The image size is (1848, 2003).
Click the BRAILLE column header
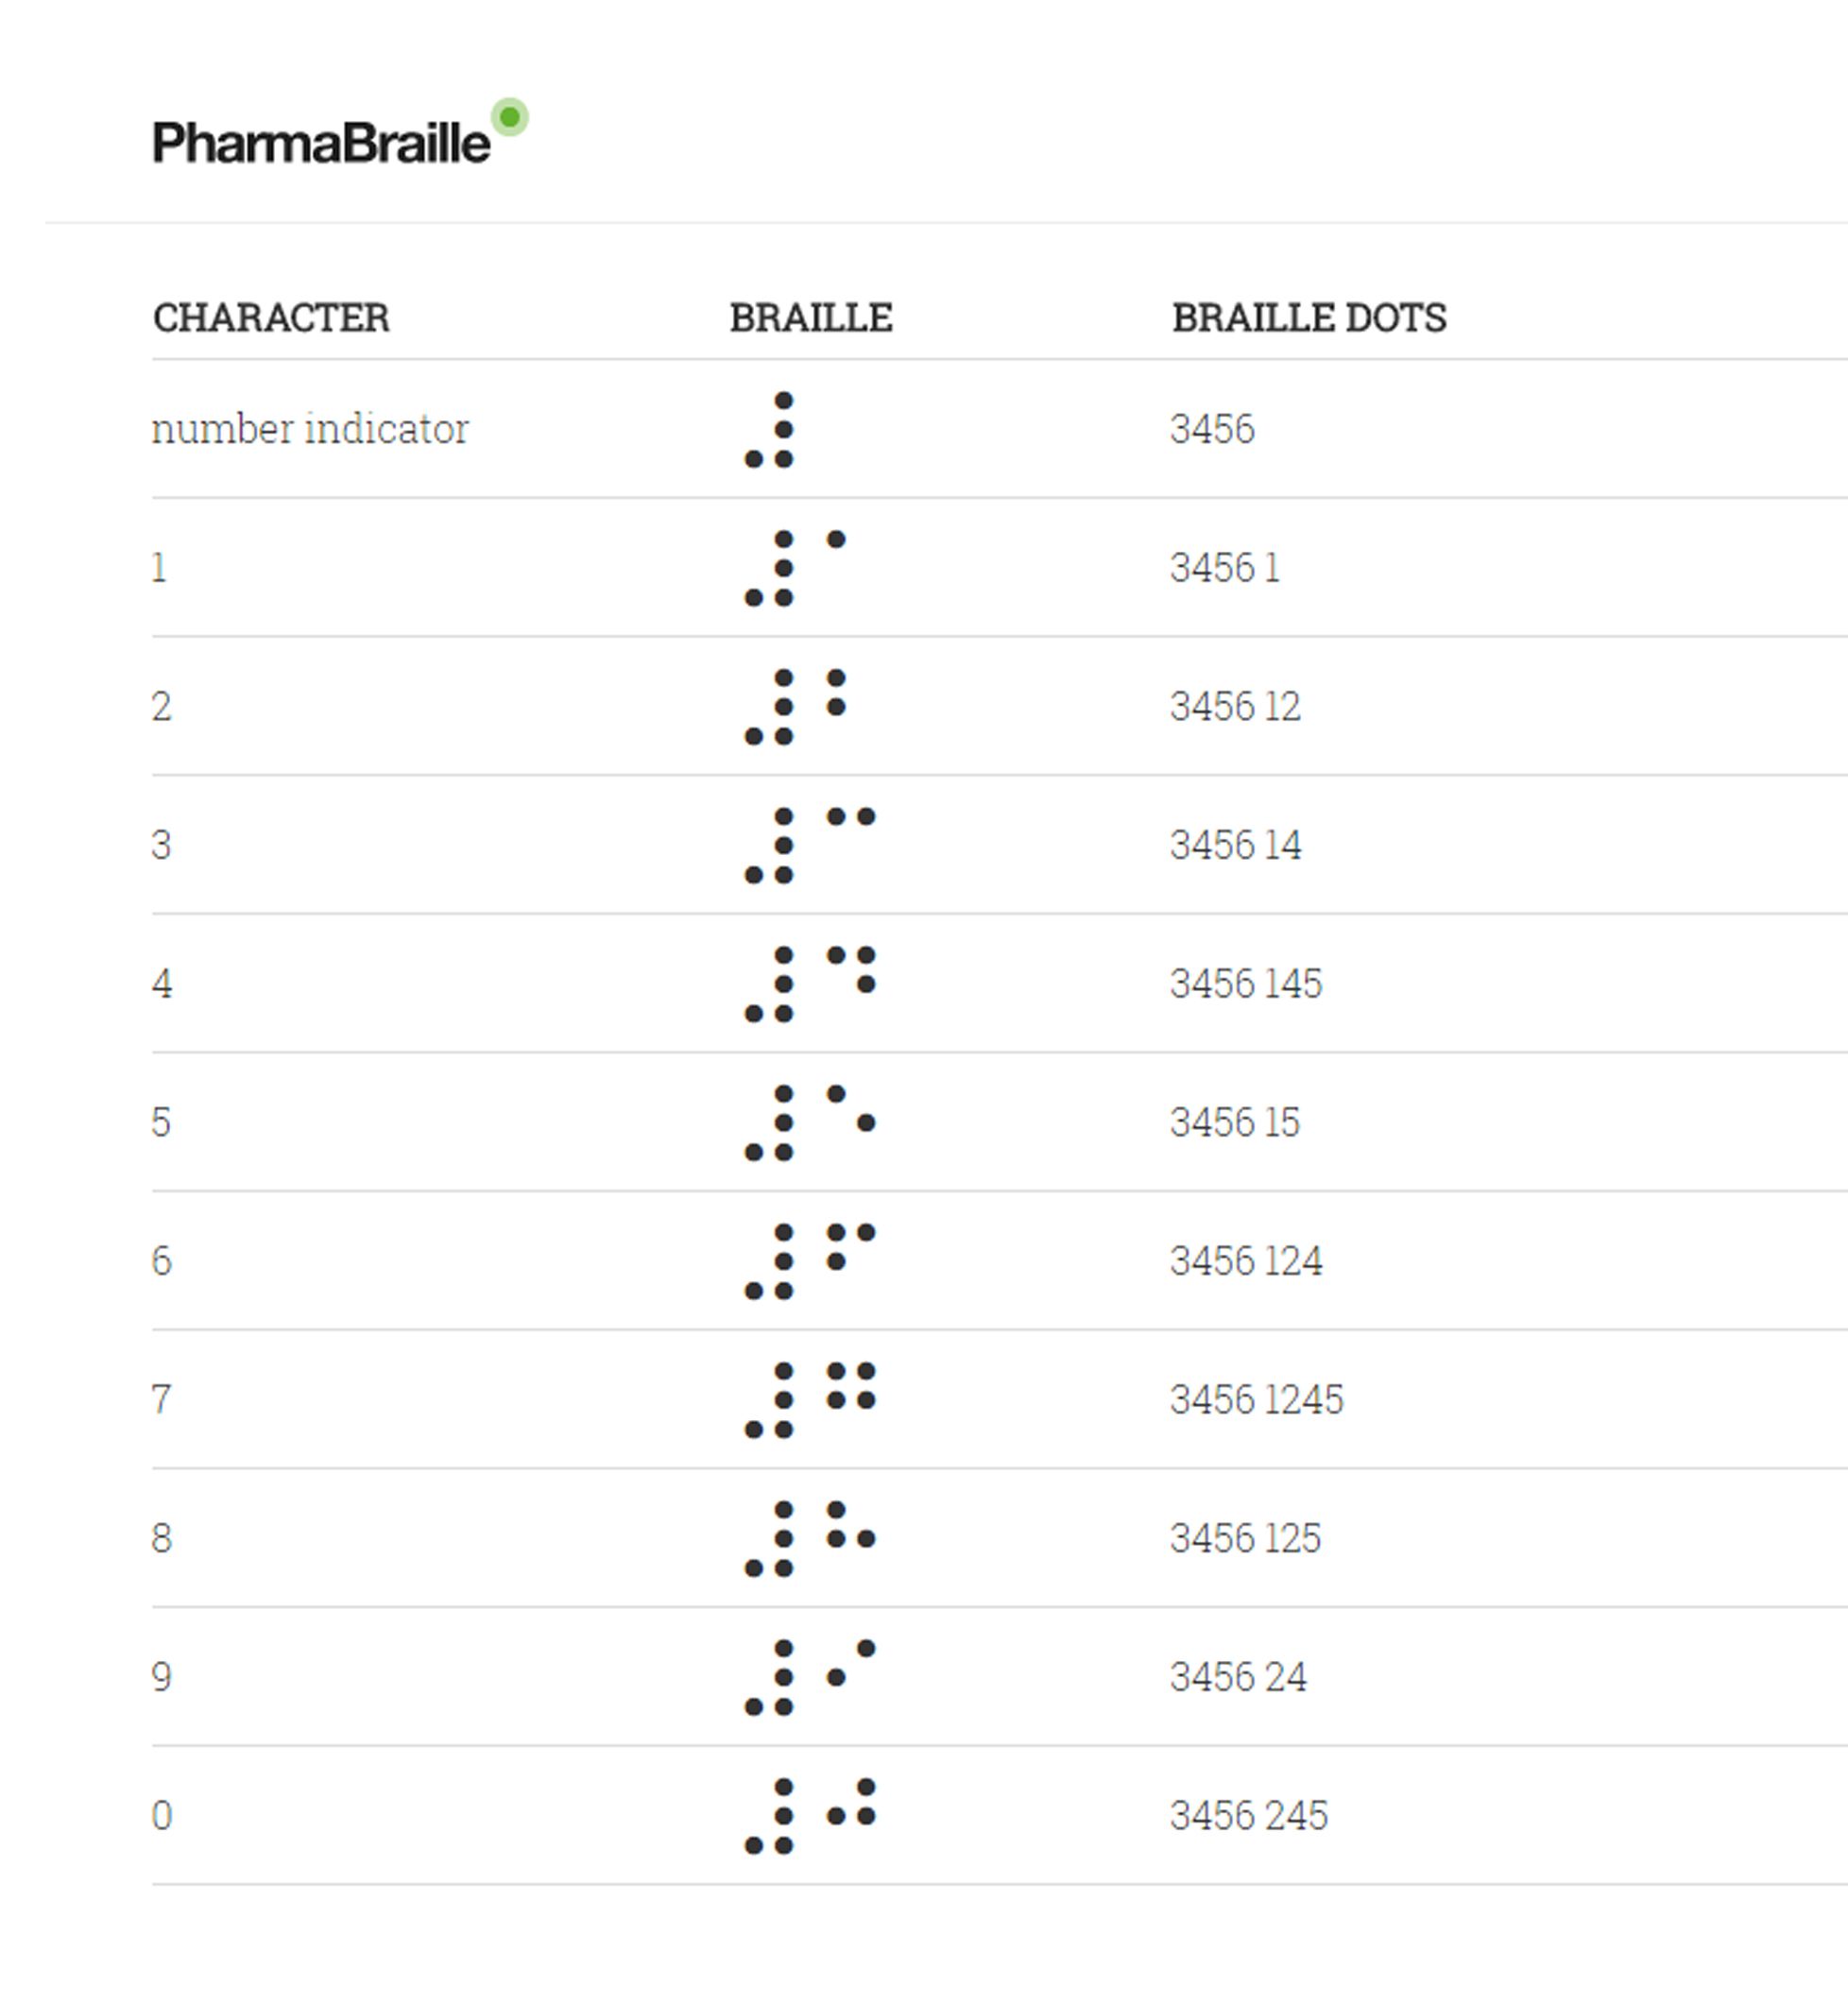pyautogui.click(x=811, y=318)
